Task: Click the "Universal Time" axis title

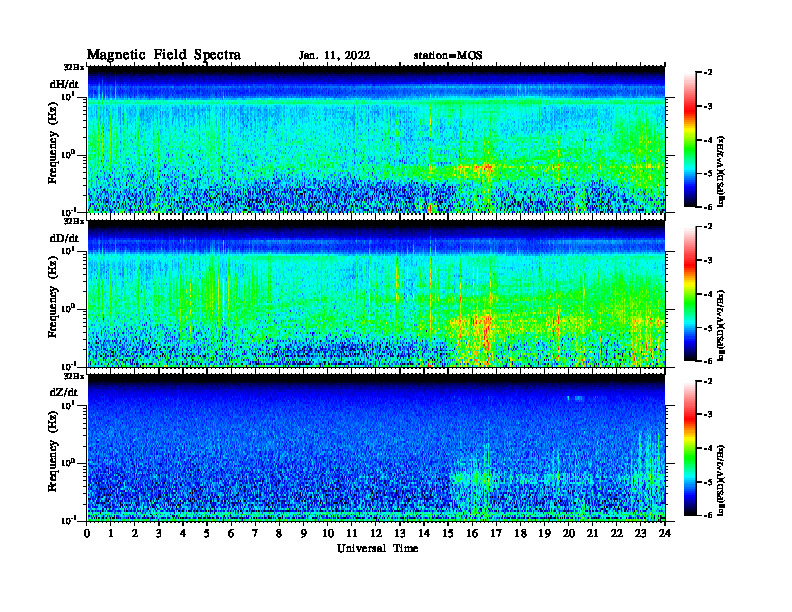Action: coord(378,548)
